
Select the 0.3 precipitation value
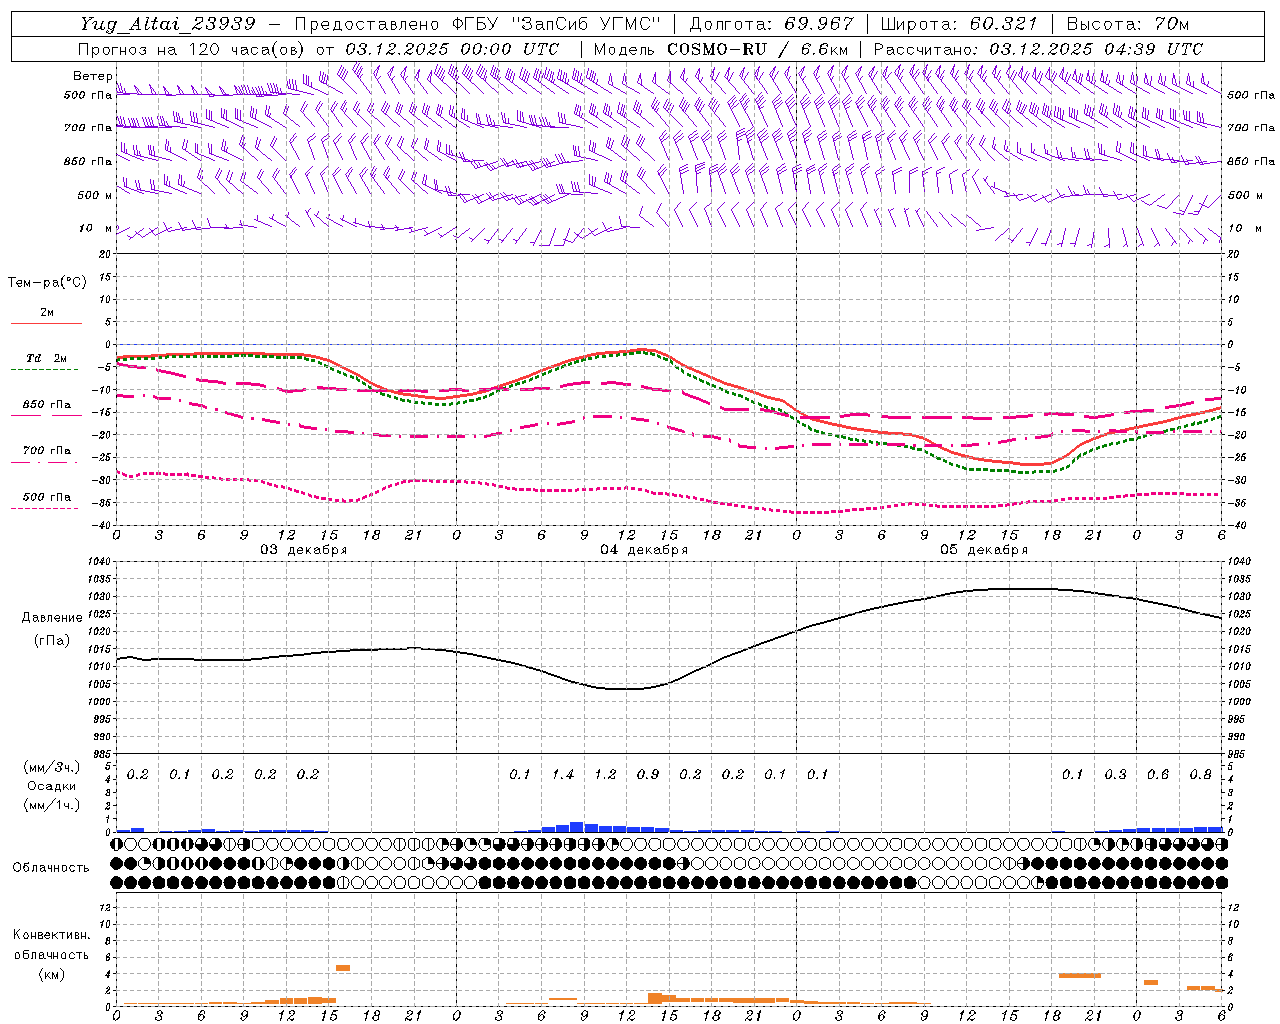[x=1115, y=775]
